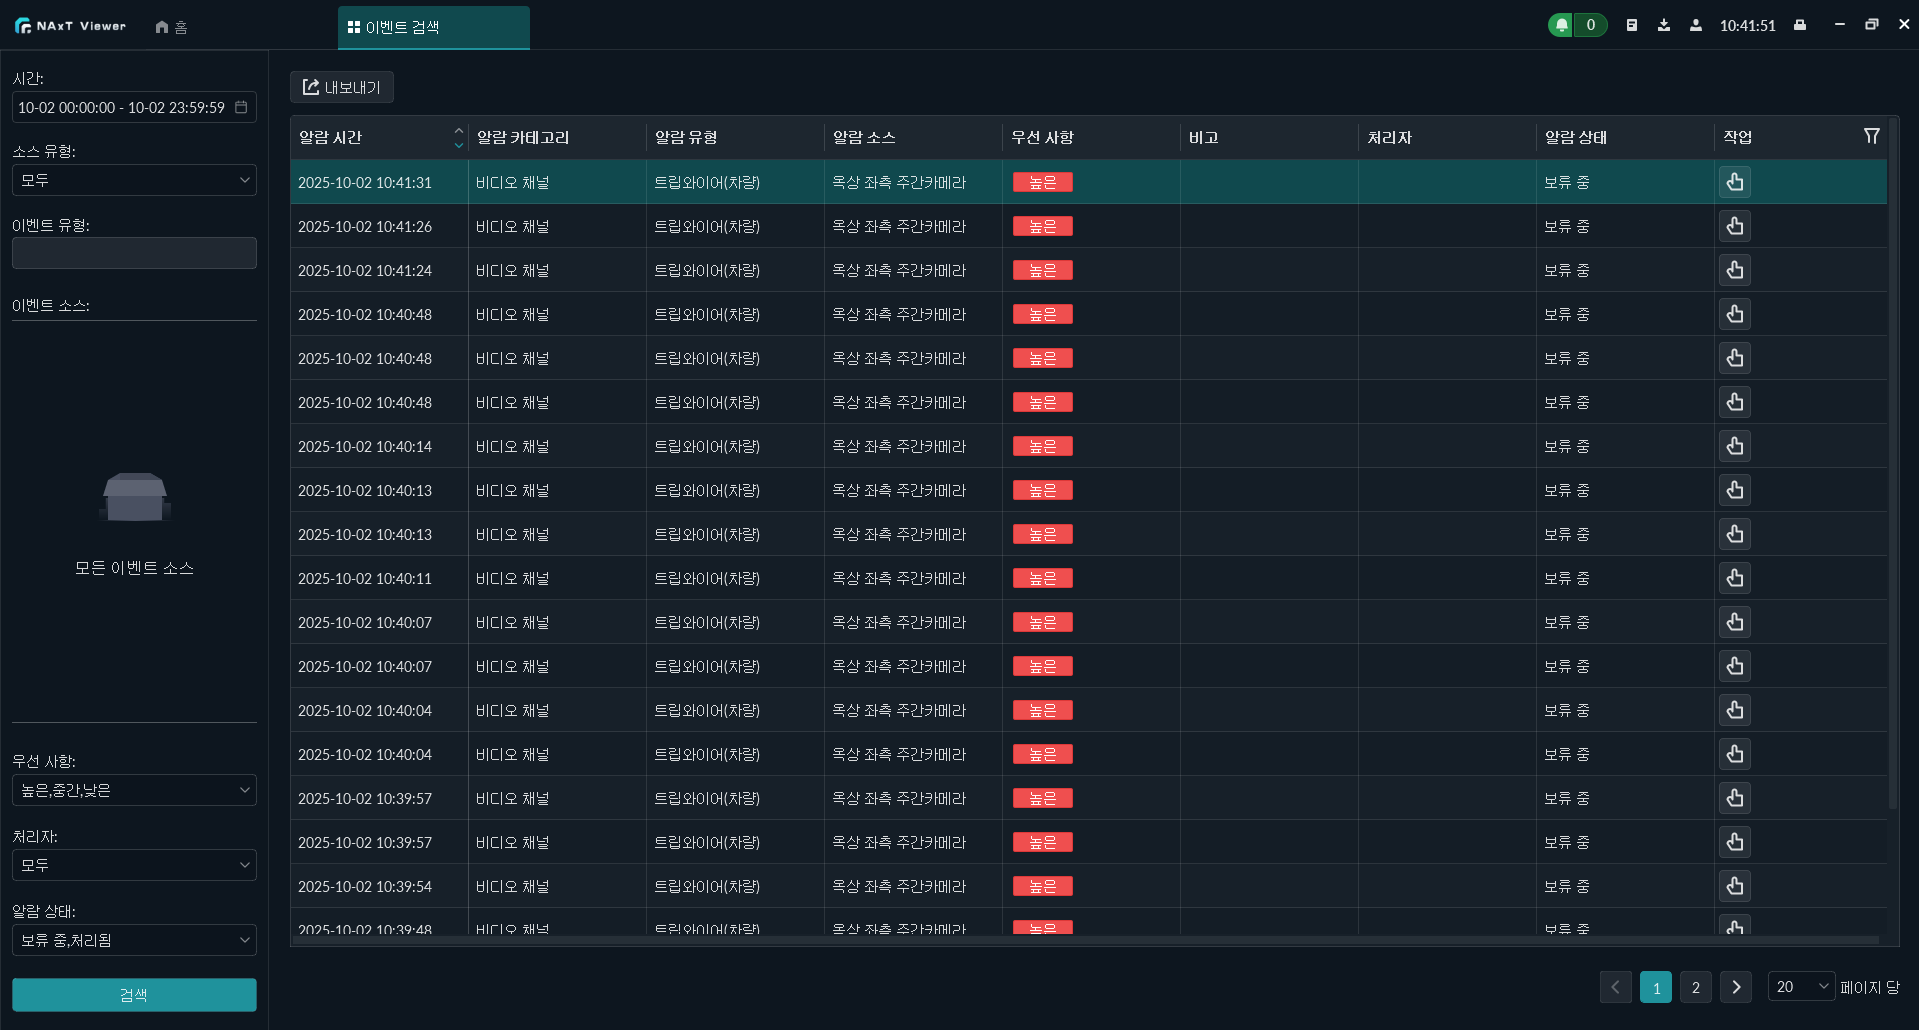Switch to the 이벤트 검색 tab
The height and width of the screenshot is (1030, 1919).
tap(433, 27)
